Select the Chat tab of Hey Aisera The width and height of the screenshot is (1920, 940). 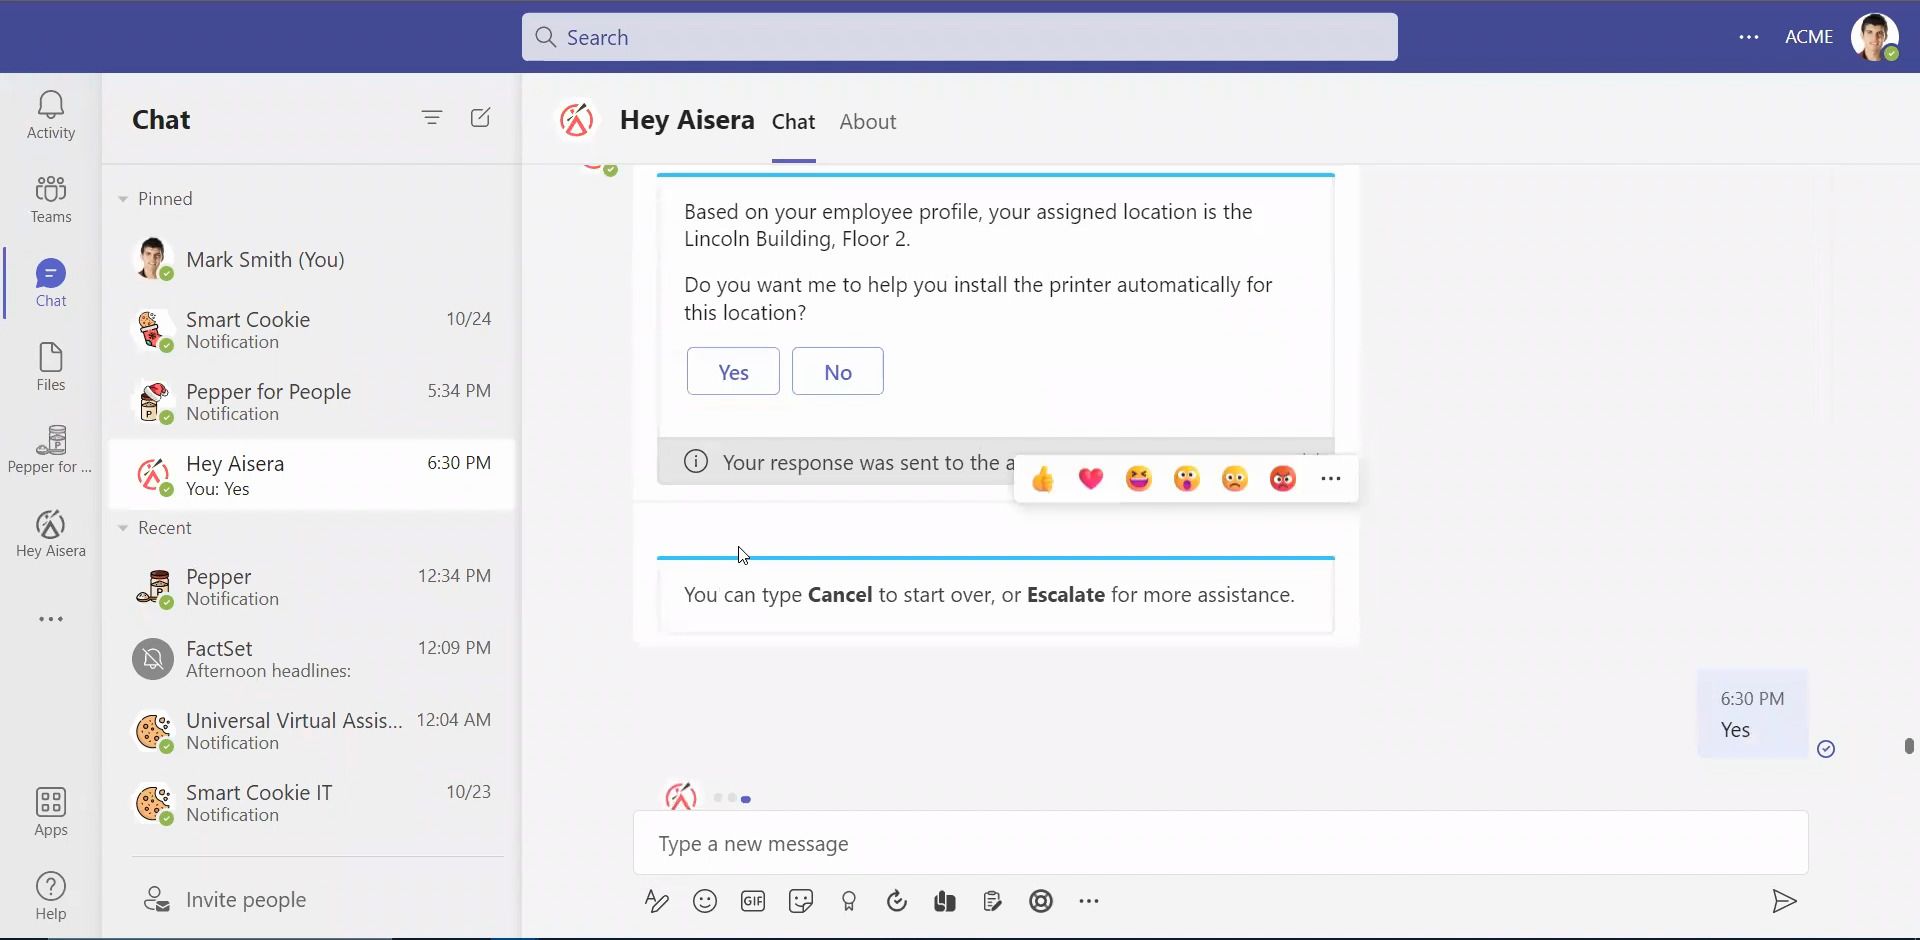pos(793,122)
